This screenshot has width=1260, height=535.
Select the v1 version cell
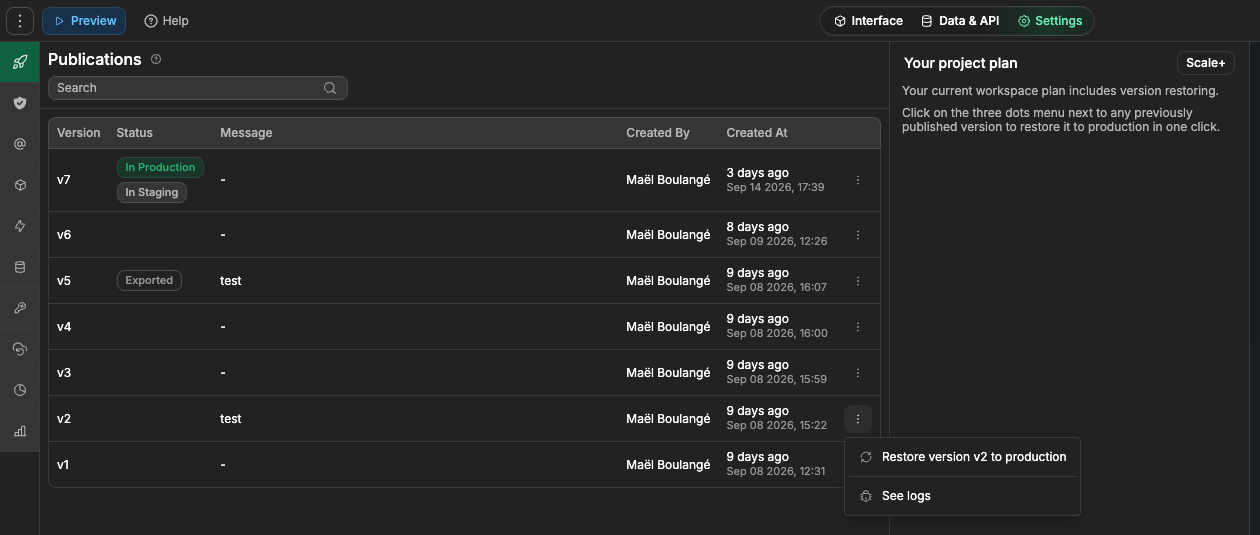point(64,465)
